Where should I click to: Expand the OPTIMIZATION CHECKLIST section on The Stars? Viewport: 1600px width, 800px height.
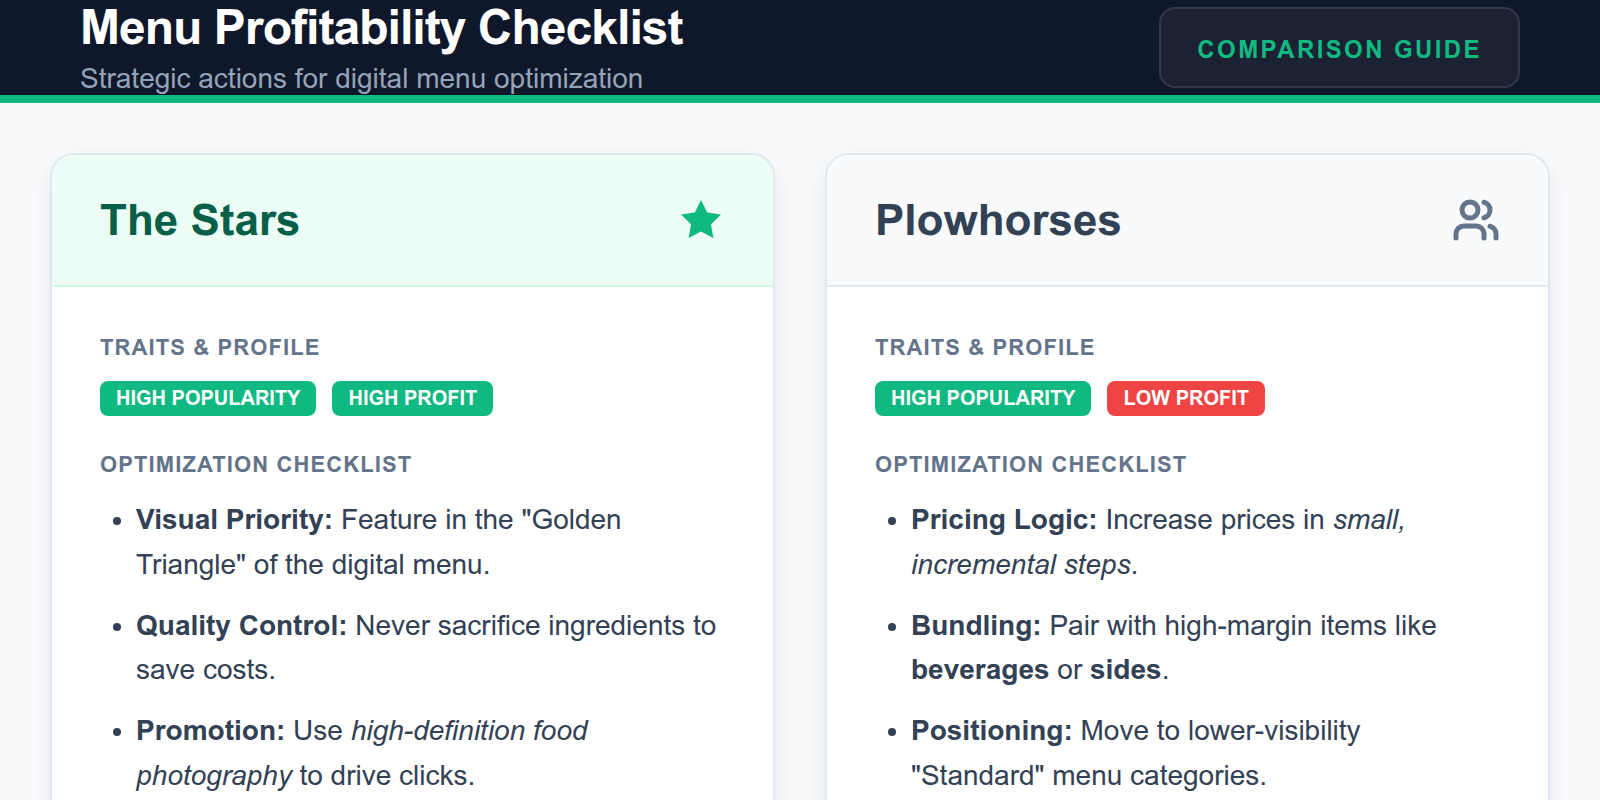(x=255, y=464)
